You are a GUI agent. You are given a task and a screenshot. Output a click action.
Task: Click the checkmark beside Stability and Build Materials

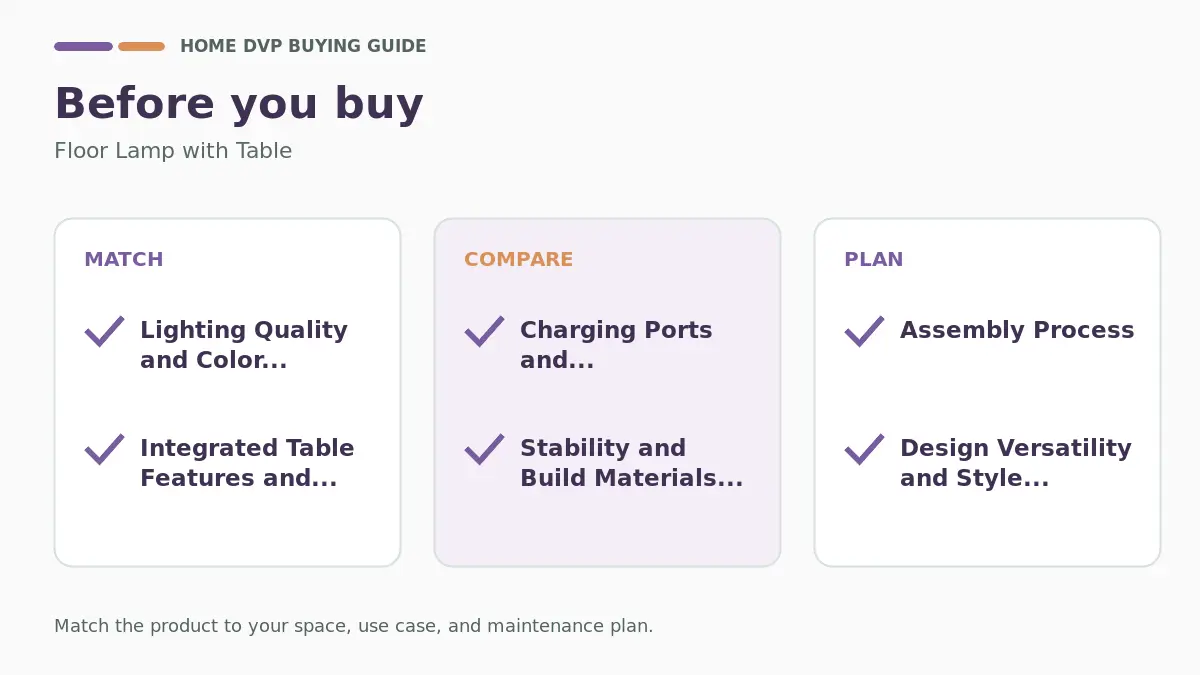point(484,449)
